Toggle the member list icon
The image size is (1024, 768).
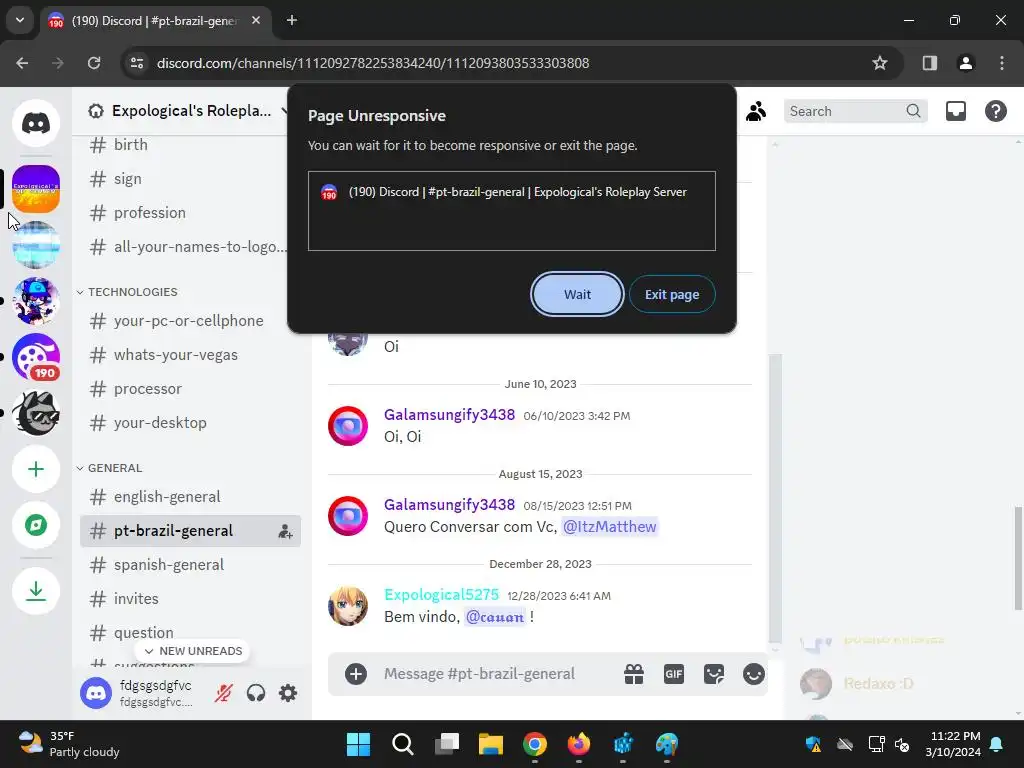point(756,112)
